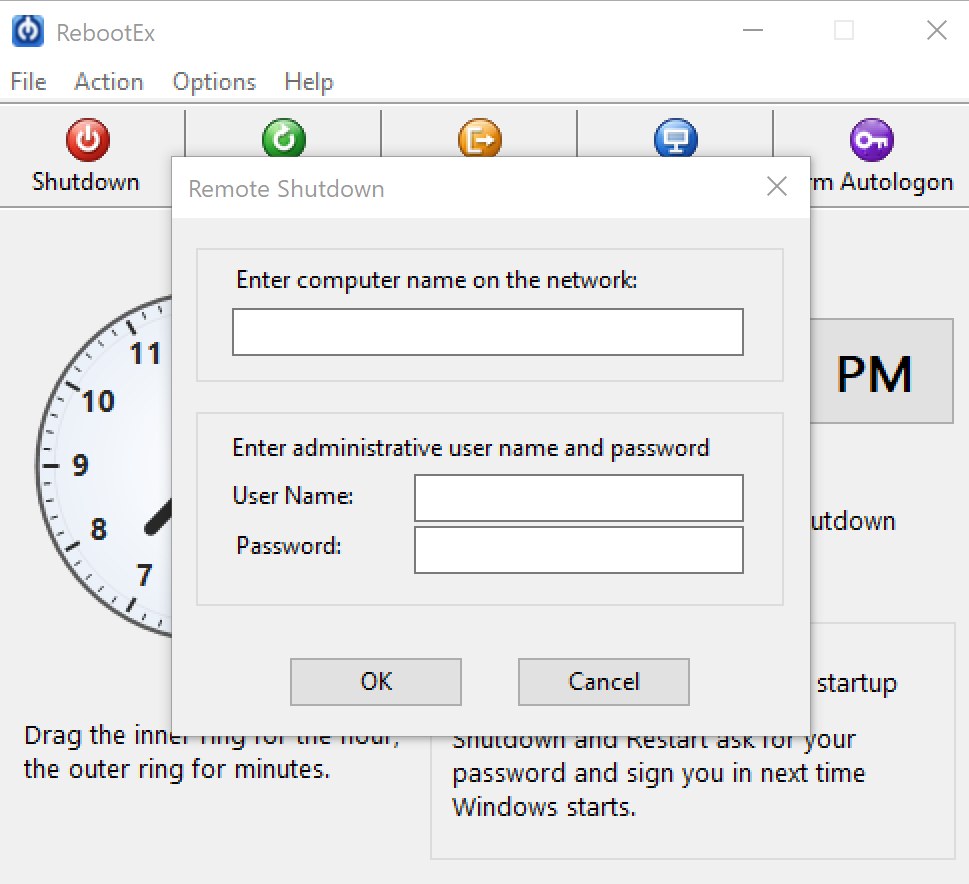The image size is (969, 884).
Task: Click hour 7 on the clock dial
Action: (145, 576)
